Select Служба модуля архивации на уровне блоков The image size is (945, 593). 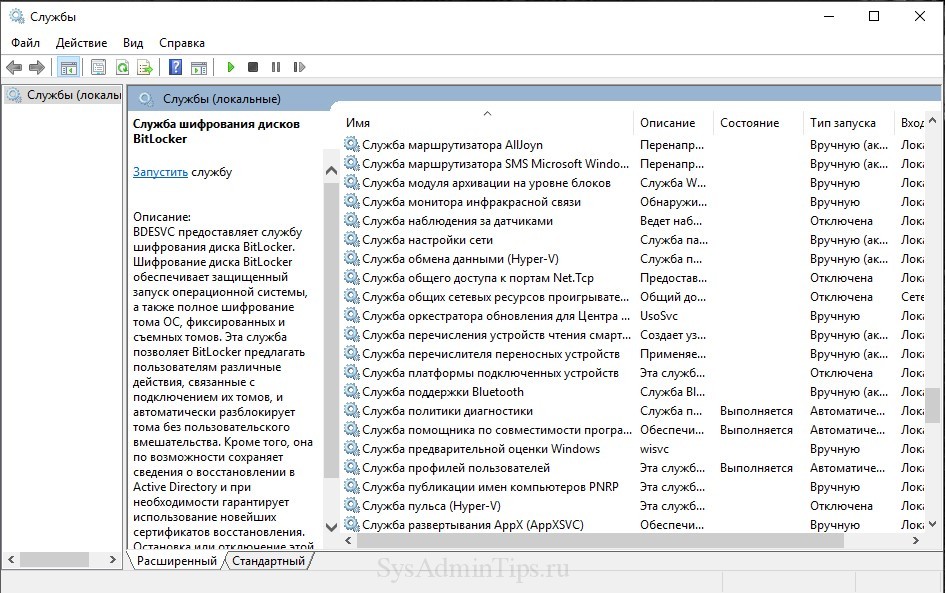[486, 183]
